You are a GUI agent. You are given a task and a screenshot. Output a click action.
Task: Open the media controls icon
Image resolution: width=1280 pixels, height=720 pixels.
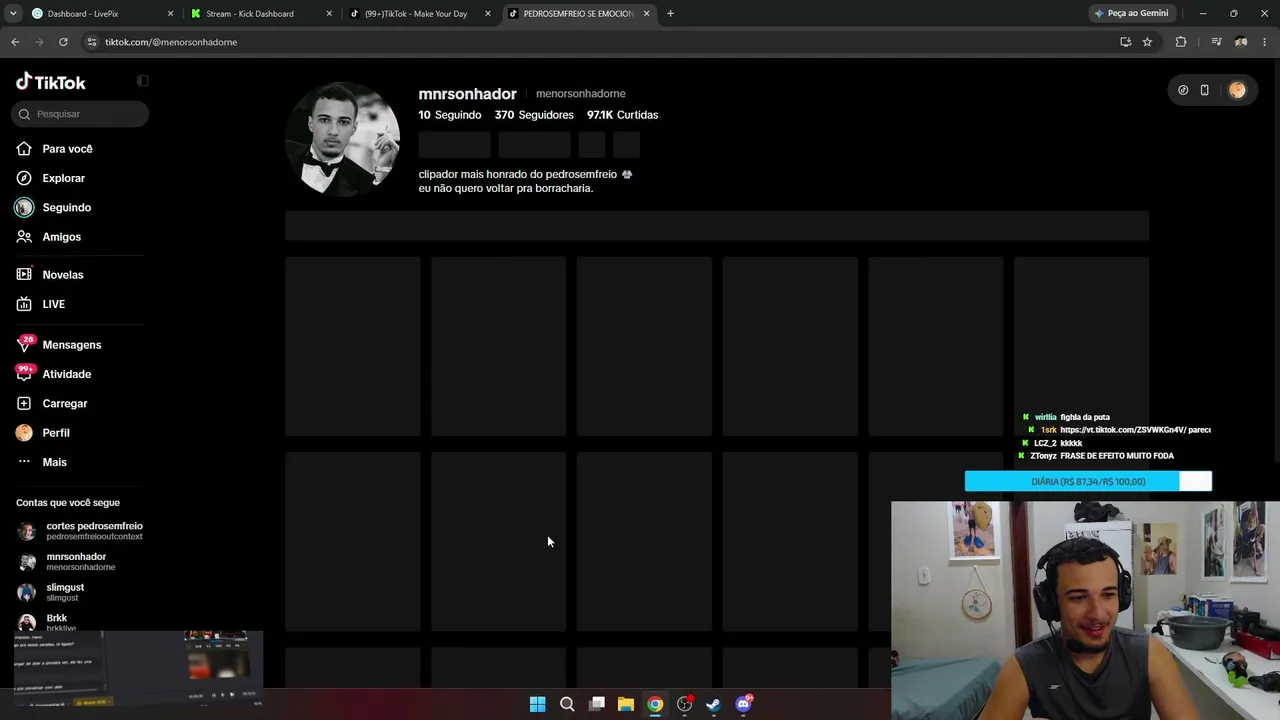click(x=1216, y=42)
